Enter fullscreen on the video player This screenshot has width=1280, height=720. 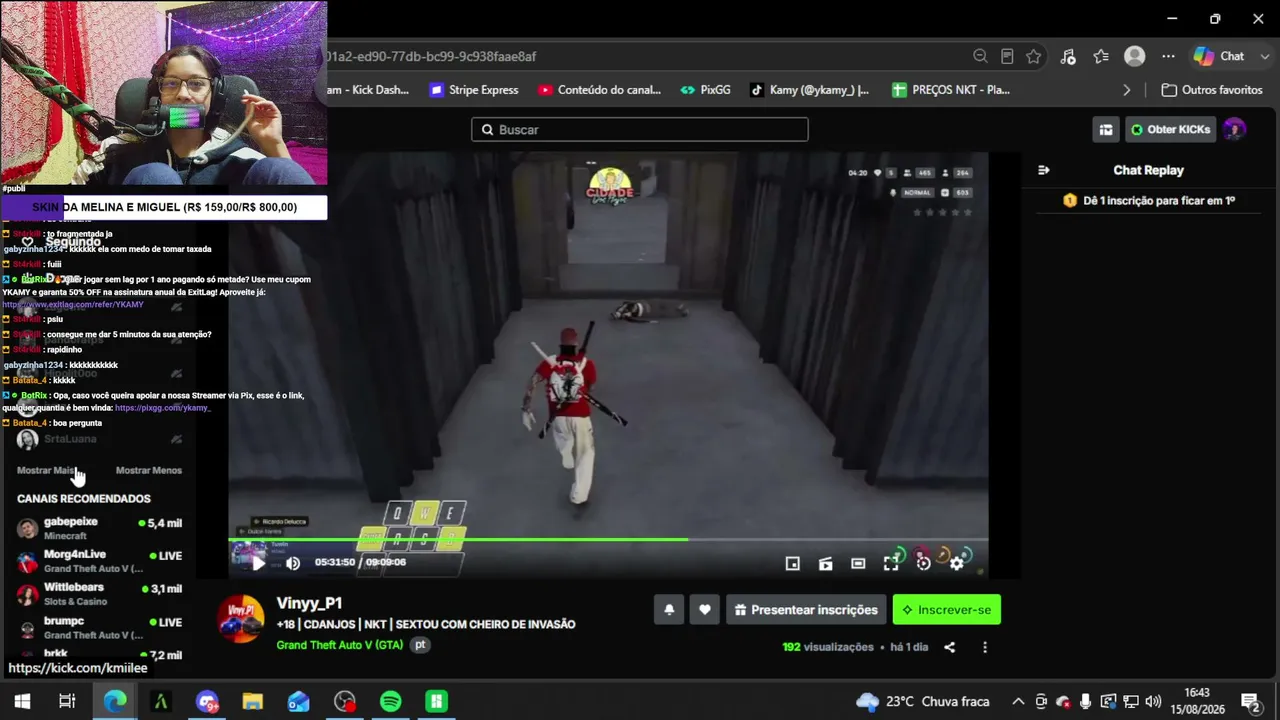pyautogui.click(x=891, y=564)
